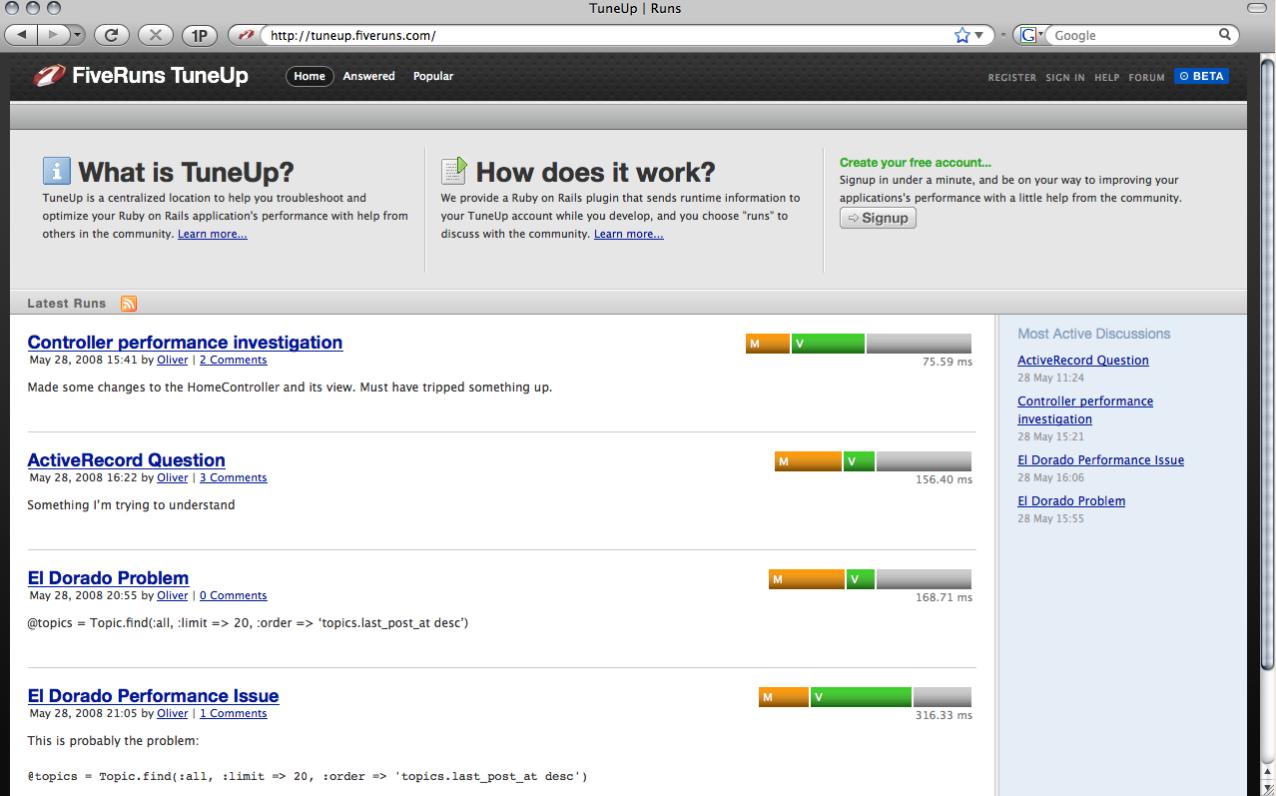
Task: Subscribe via the Latest Runs RSS feed icon
Action: click(128, 303)
